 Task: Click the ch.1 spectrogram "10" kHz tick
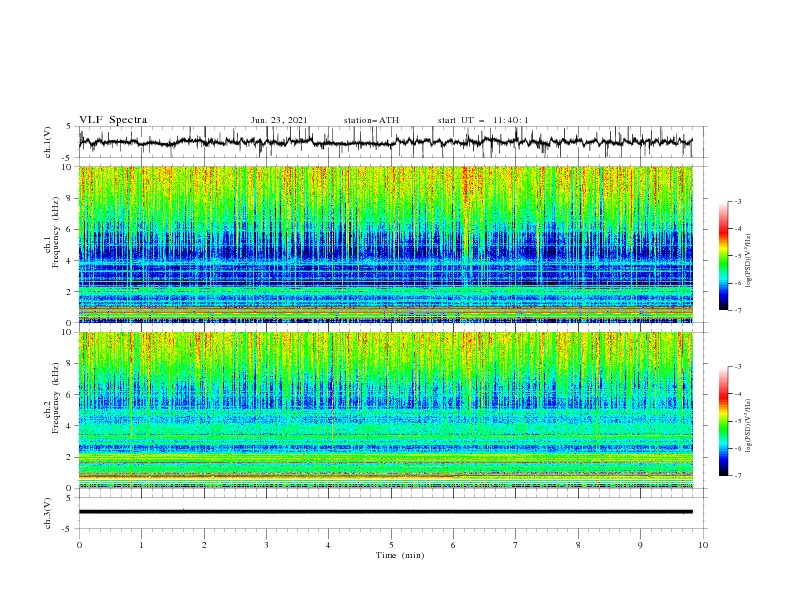click(69, 167)
